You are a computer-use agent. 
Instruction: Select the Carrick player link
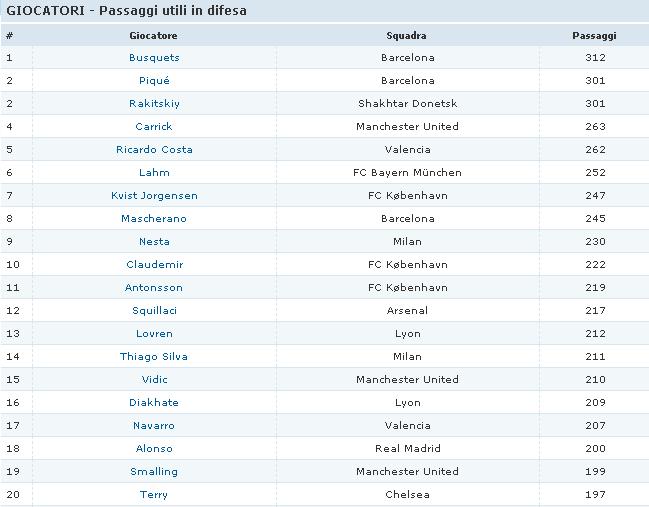click(154, 127)
